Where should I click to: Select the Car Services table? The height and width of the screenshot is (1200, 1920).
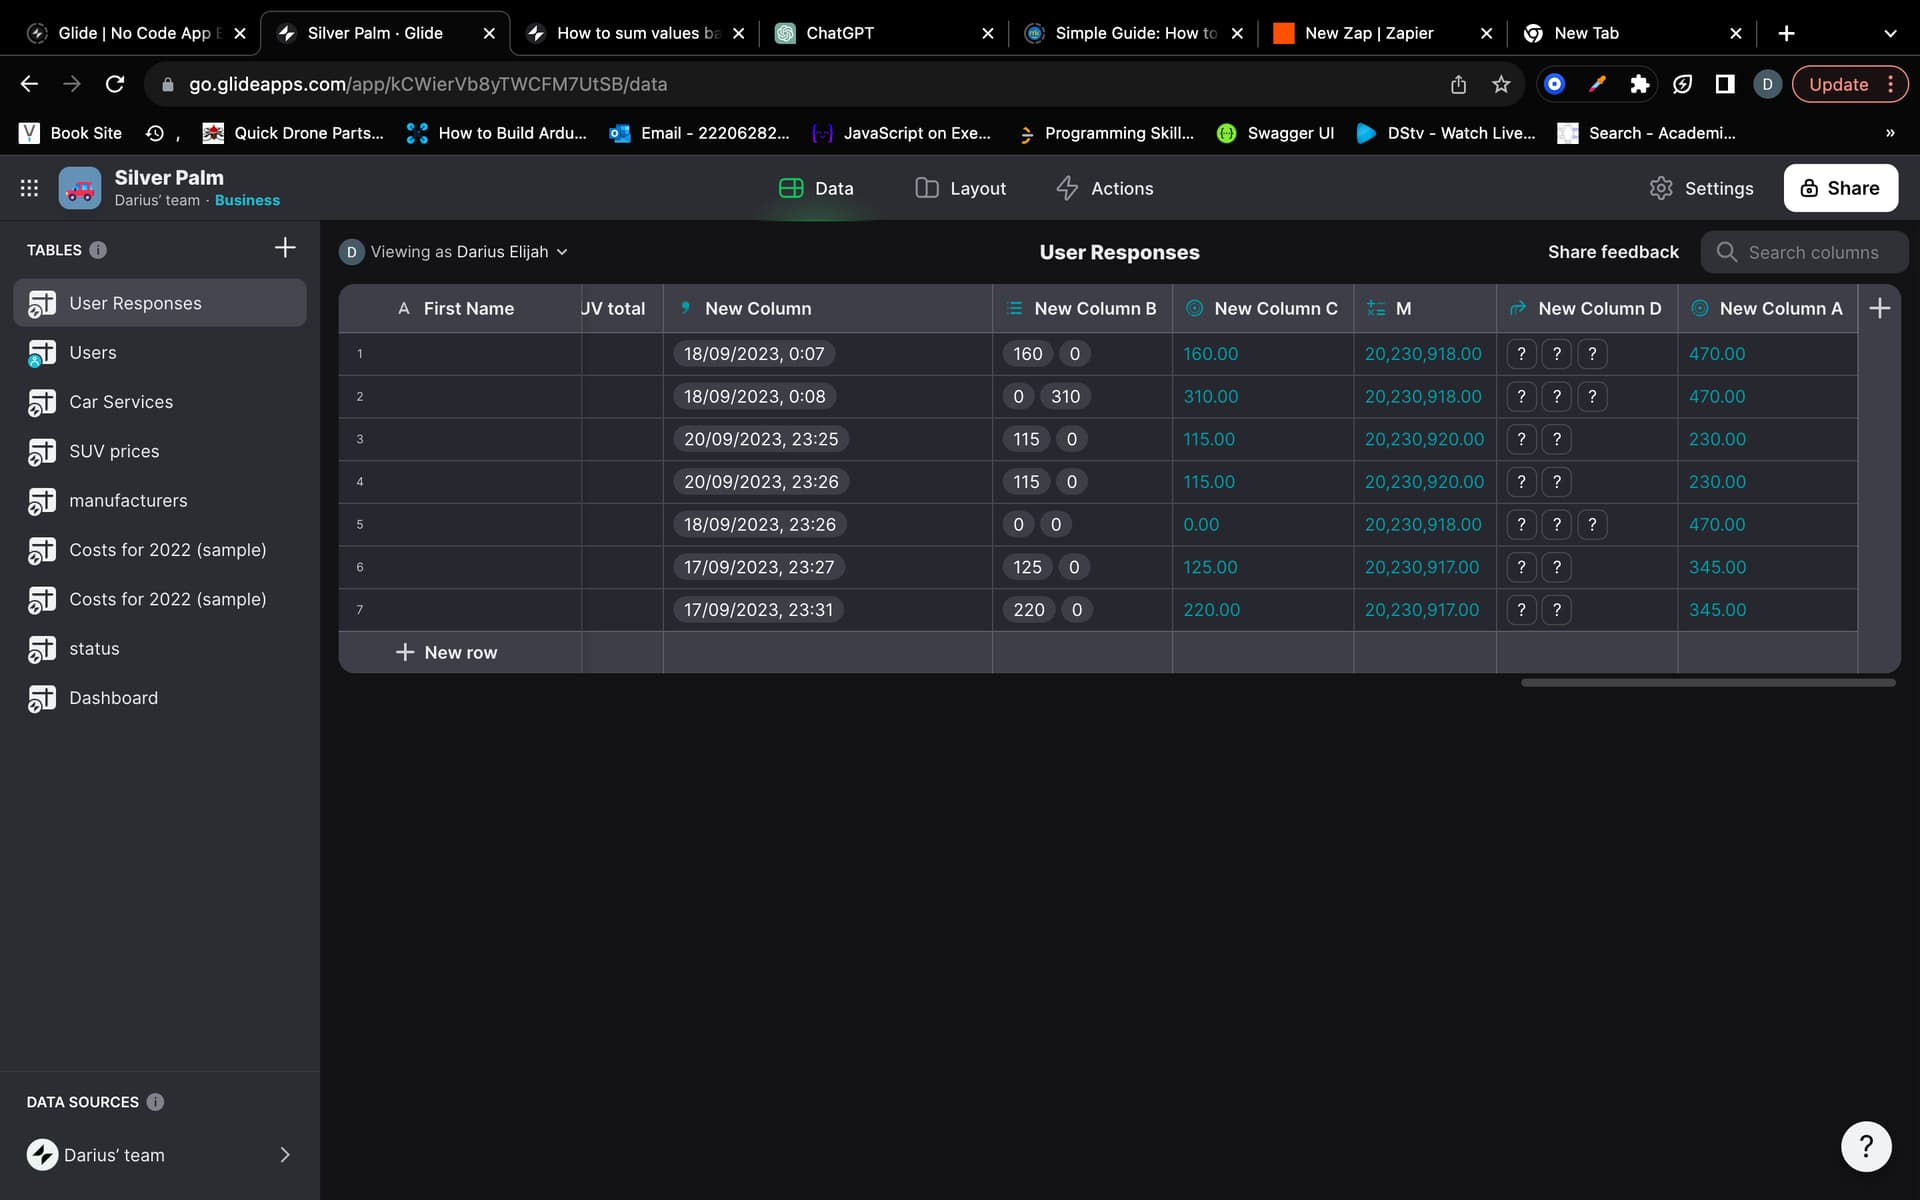tap(121, 402)
